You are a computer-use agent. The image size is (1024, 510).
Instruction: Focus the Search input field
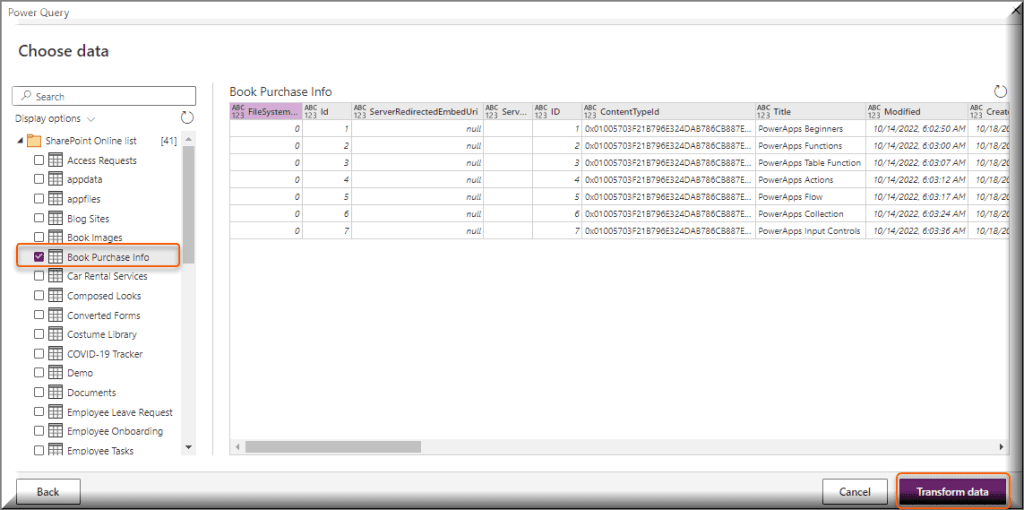tap(104, 96)
